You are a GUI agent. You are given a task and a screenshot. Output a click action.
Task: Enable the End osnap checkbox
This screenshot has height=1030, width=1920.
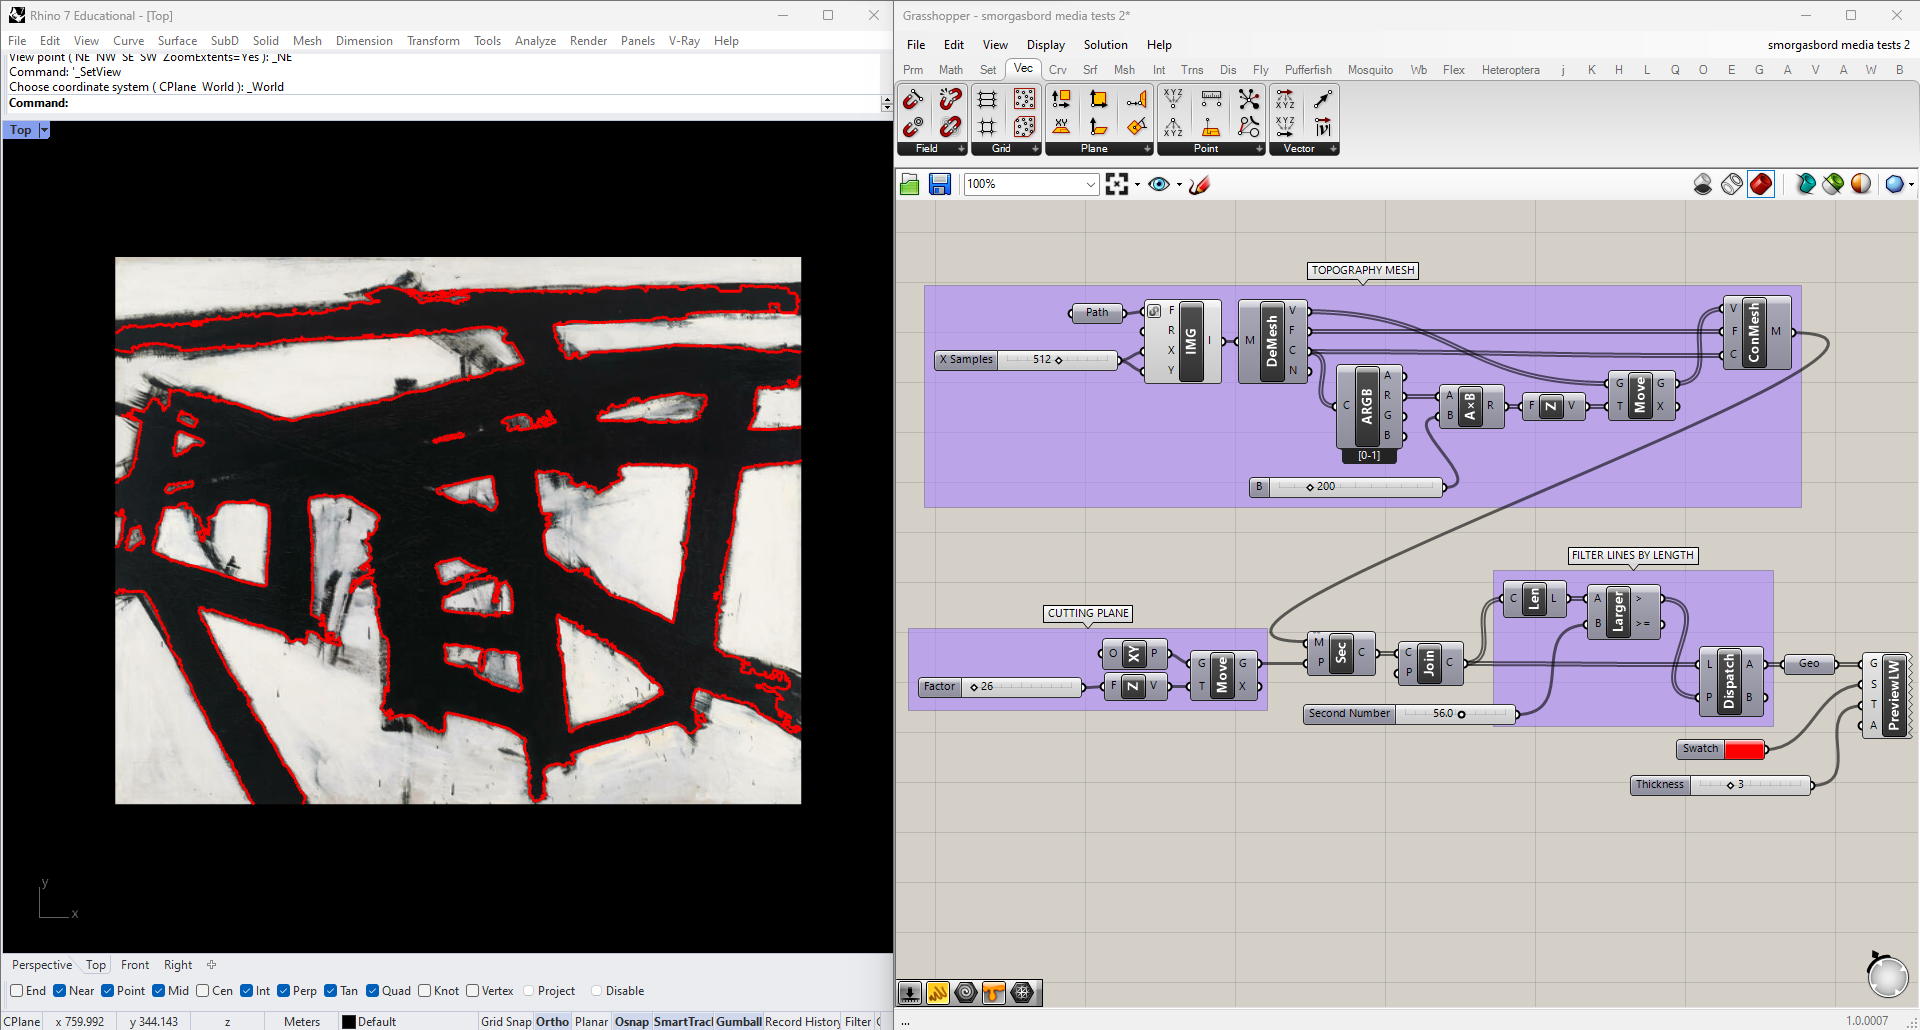coord(17,991)
